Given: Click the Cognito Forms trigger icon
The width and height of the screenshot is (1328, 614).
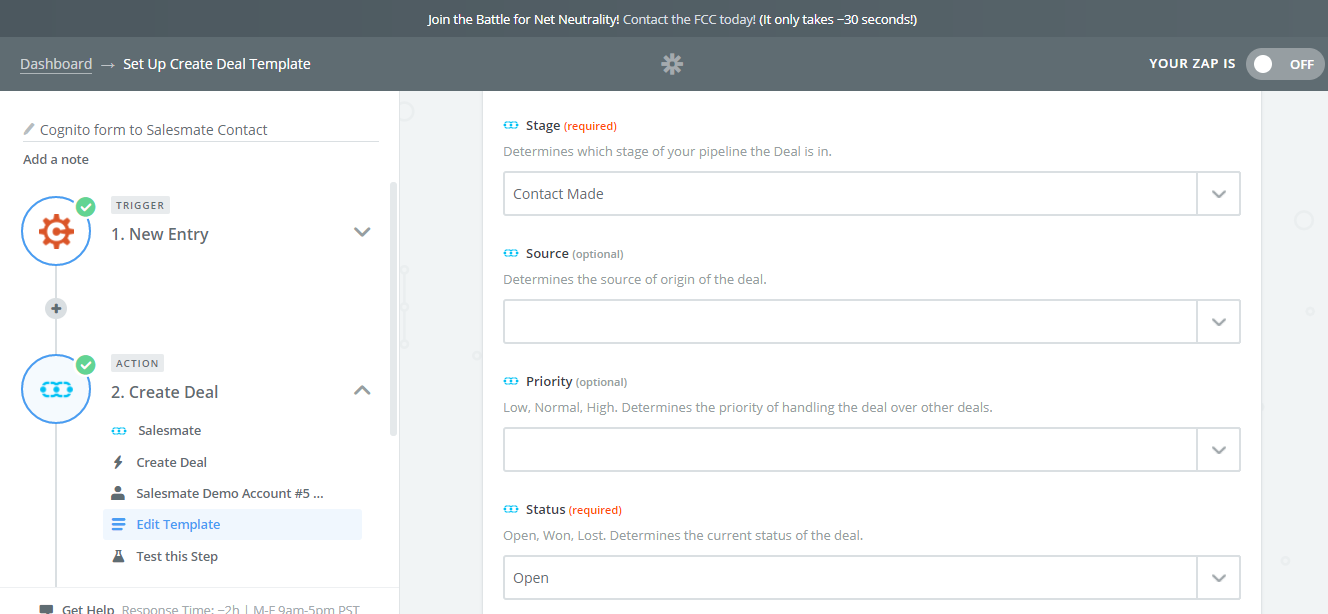Looking at the screenshot, I should pyautogui.click(x=56, y=231).
